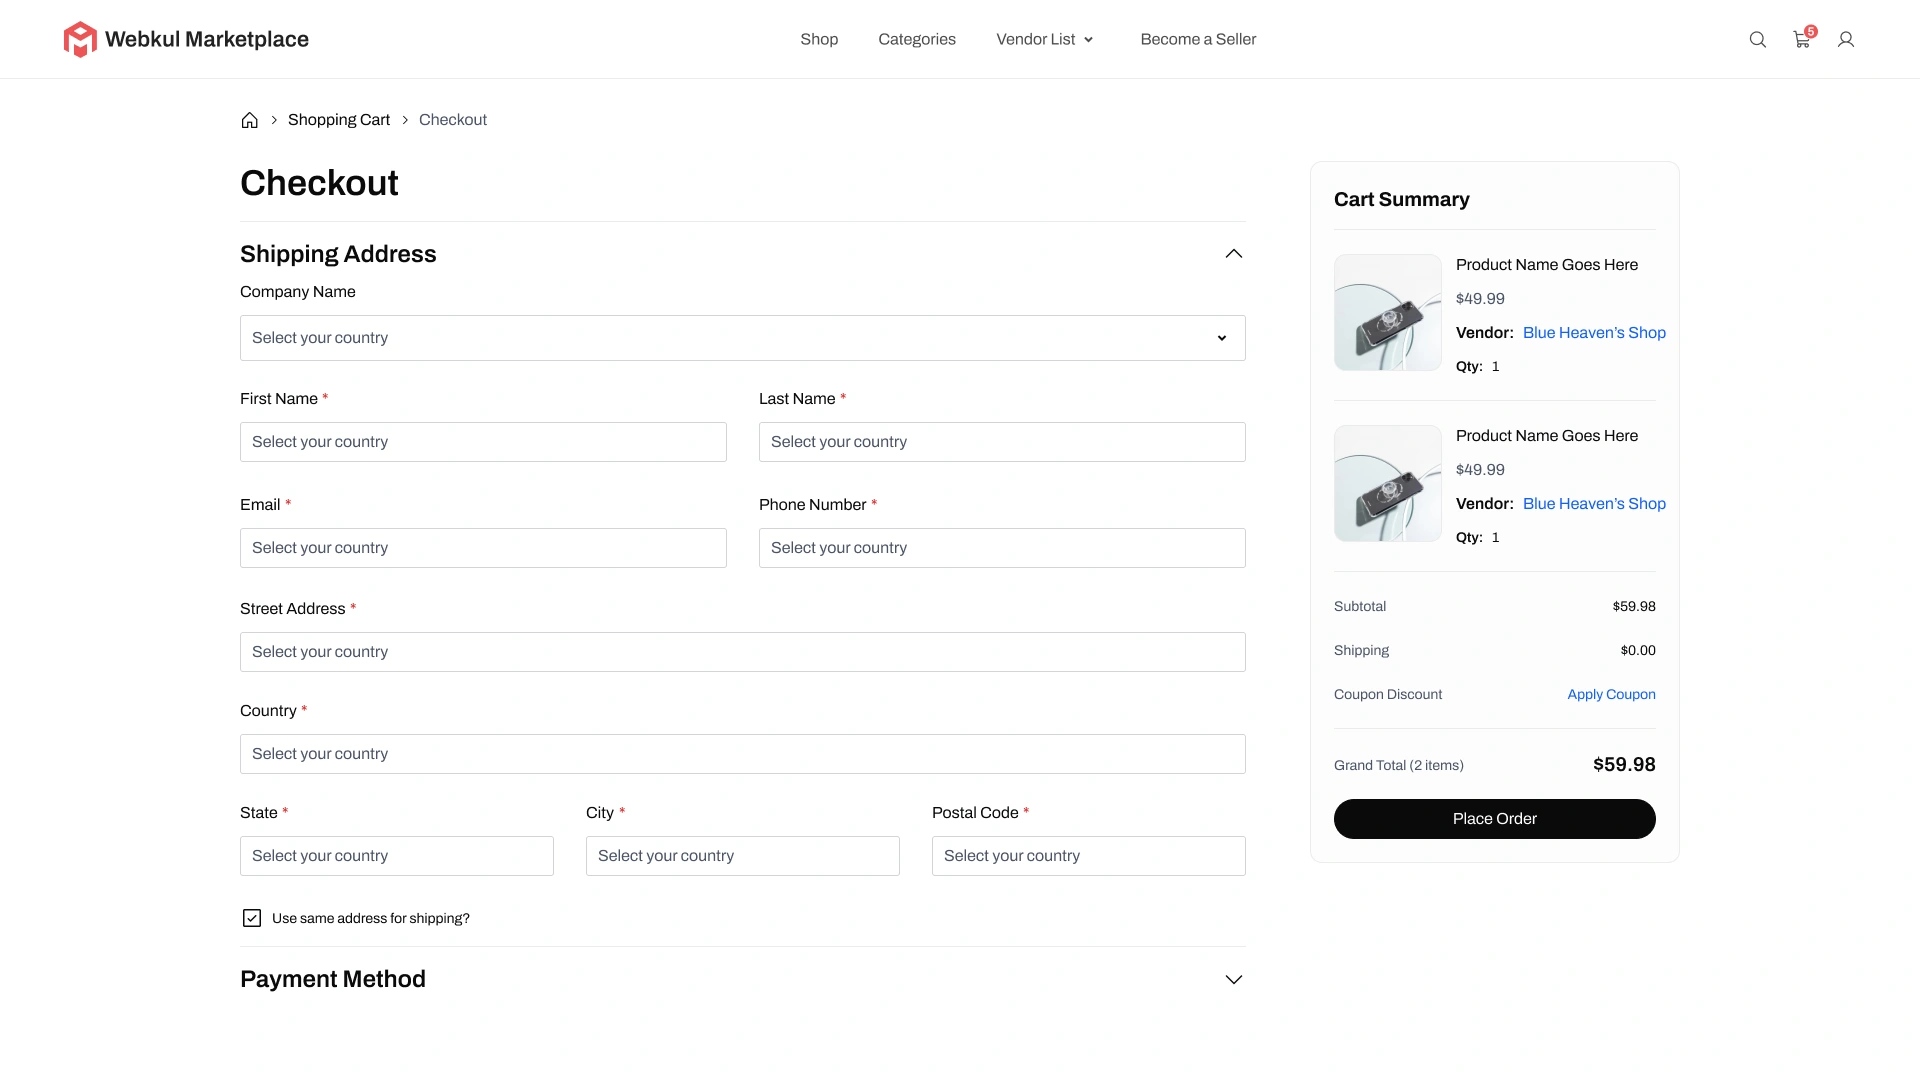Screen dimensions: 1920x1080
Task: Open the Categories menu item
Action: [x=917, y=39]
